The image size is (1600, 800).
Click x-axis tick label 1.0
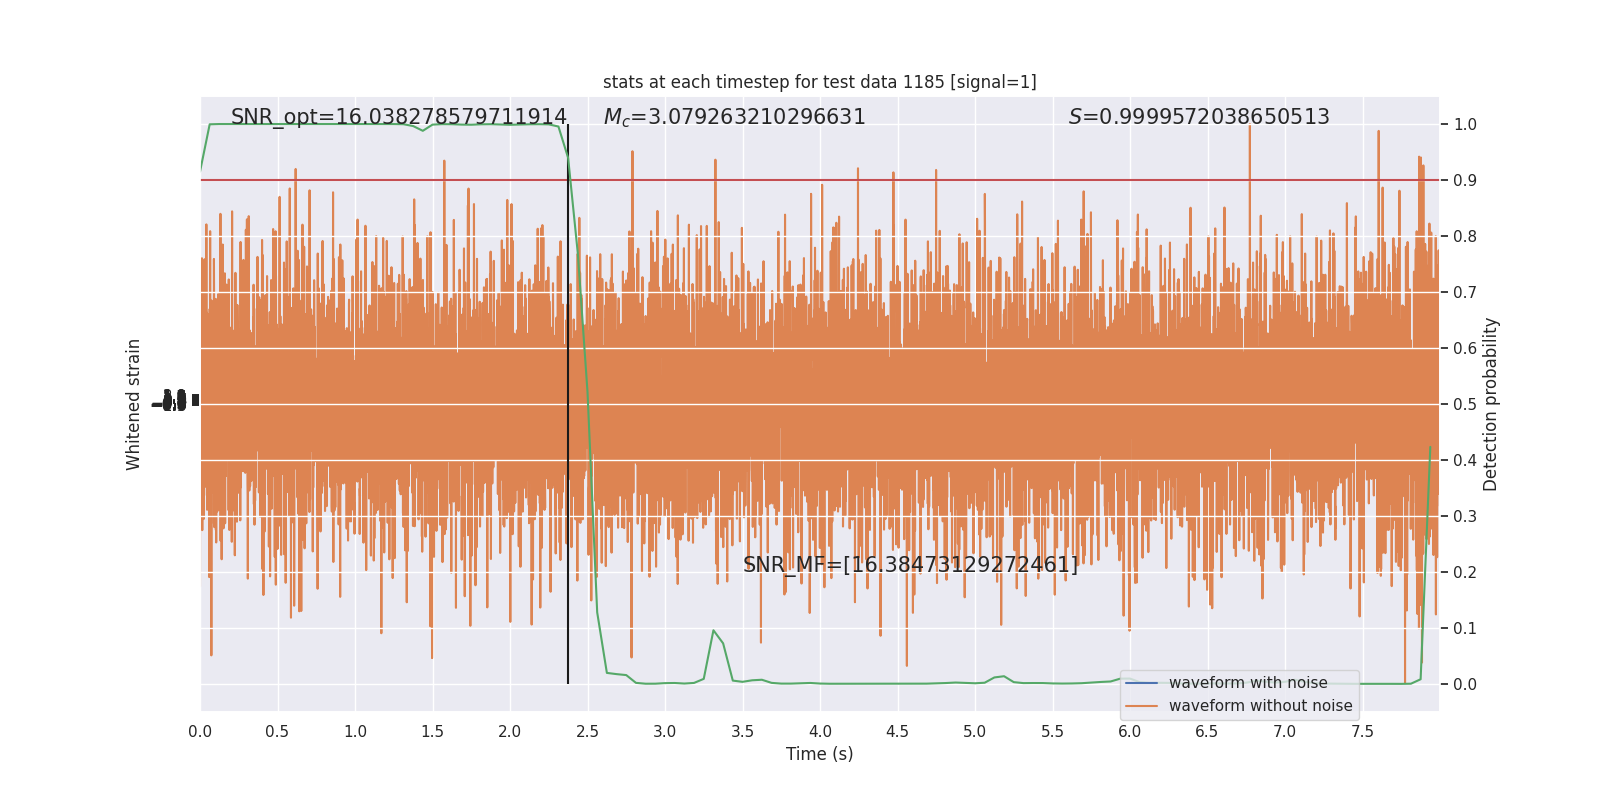[x=355, y=732]
